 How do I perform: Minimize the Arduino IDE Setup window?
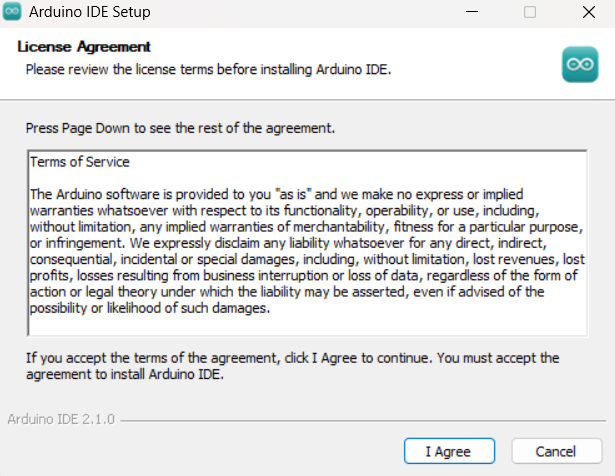(472, 13)
